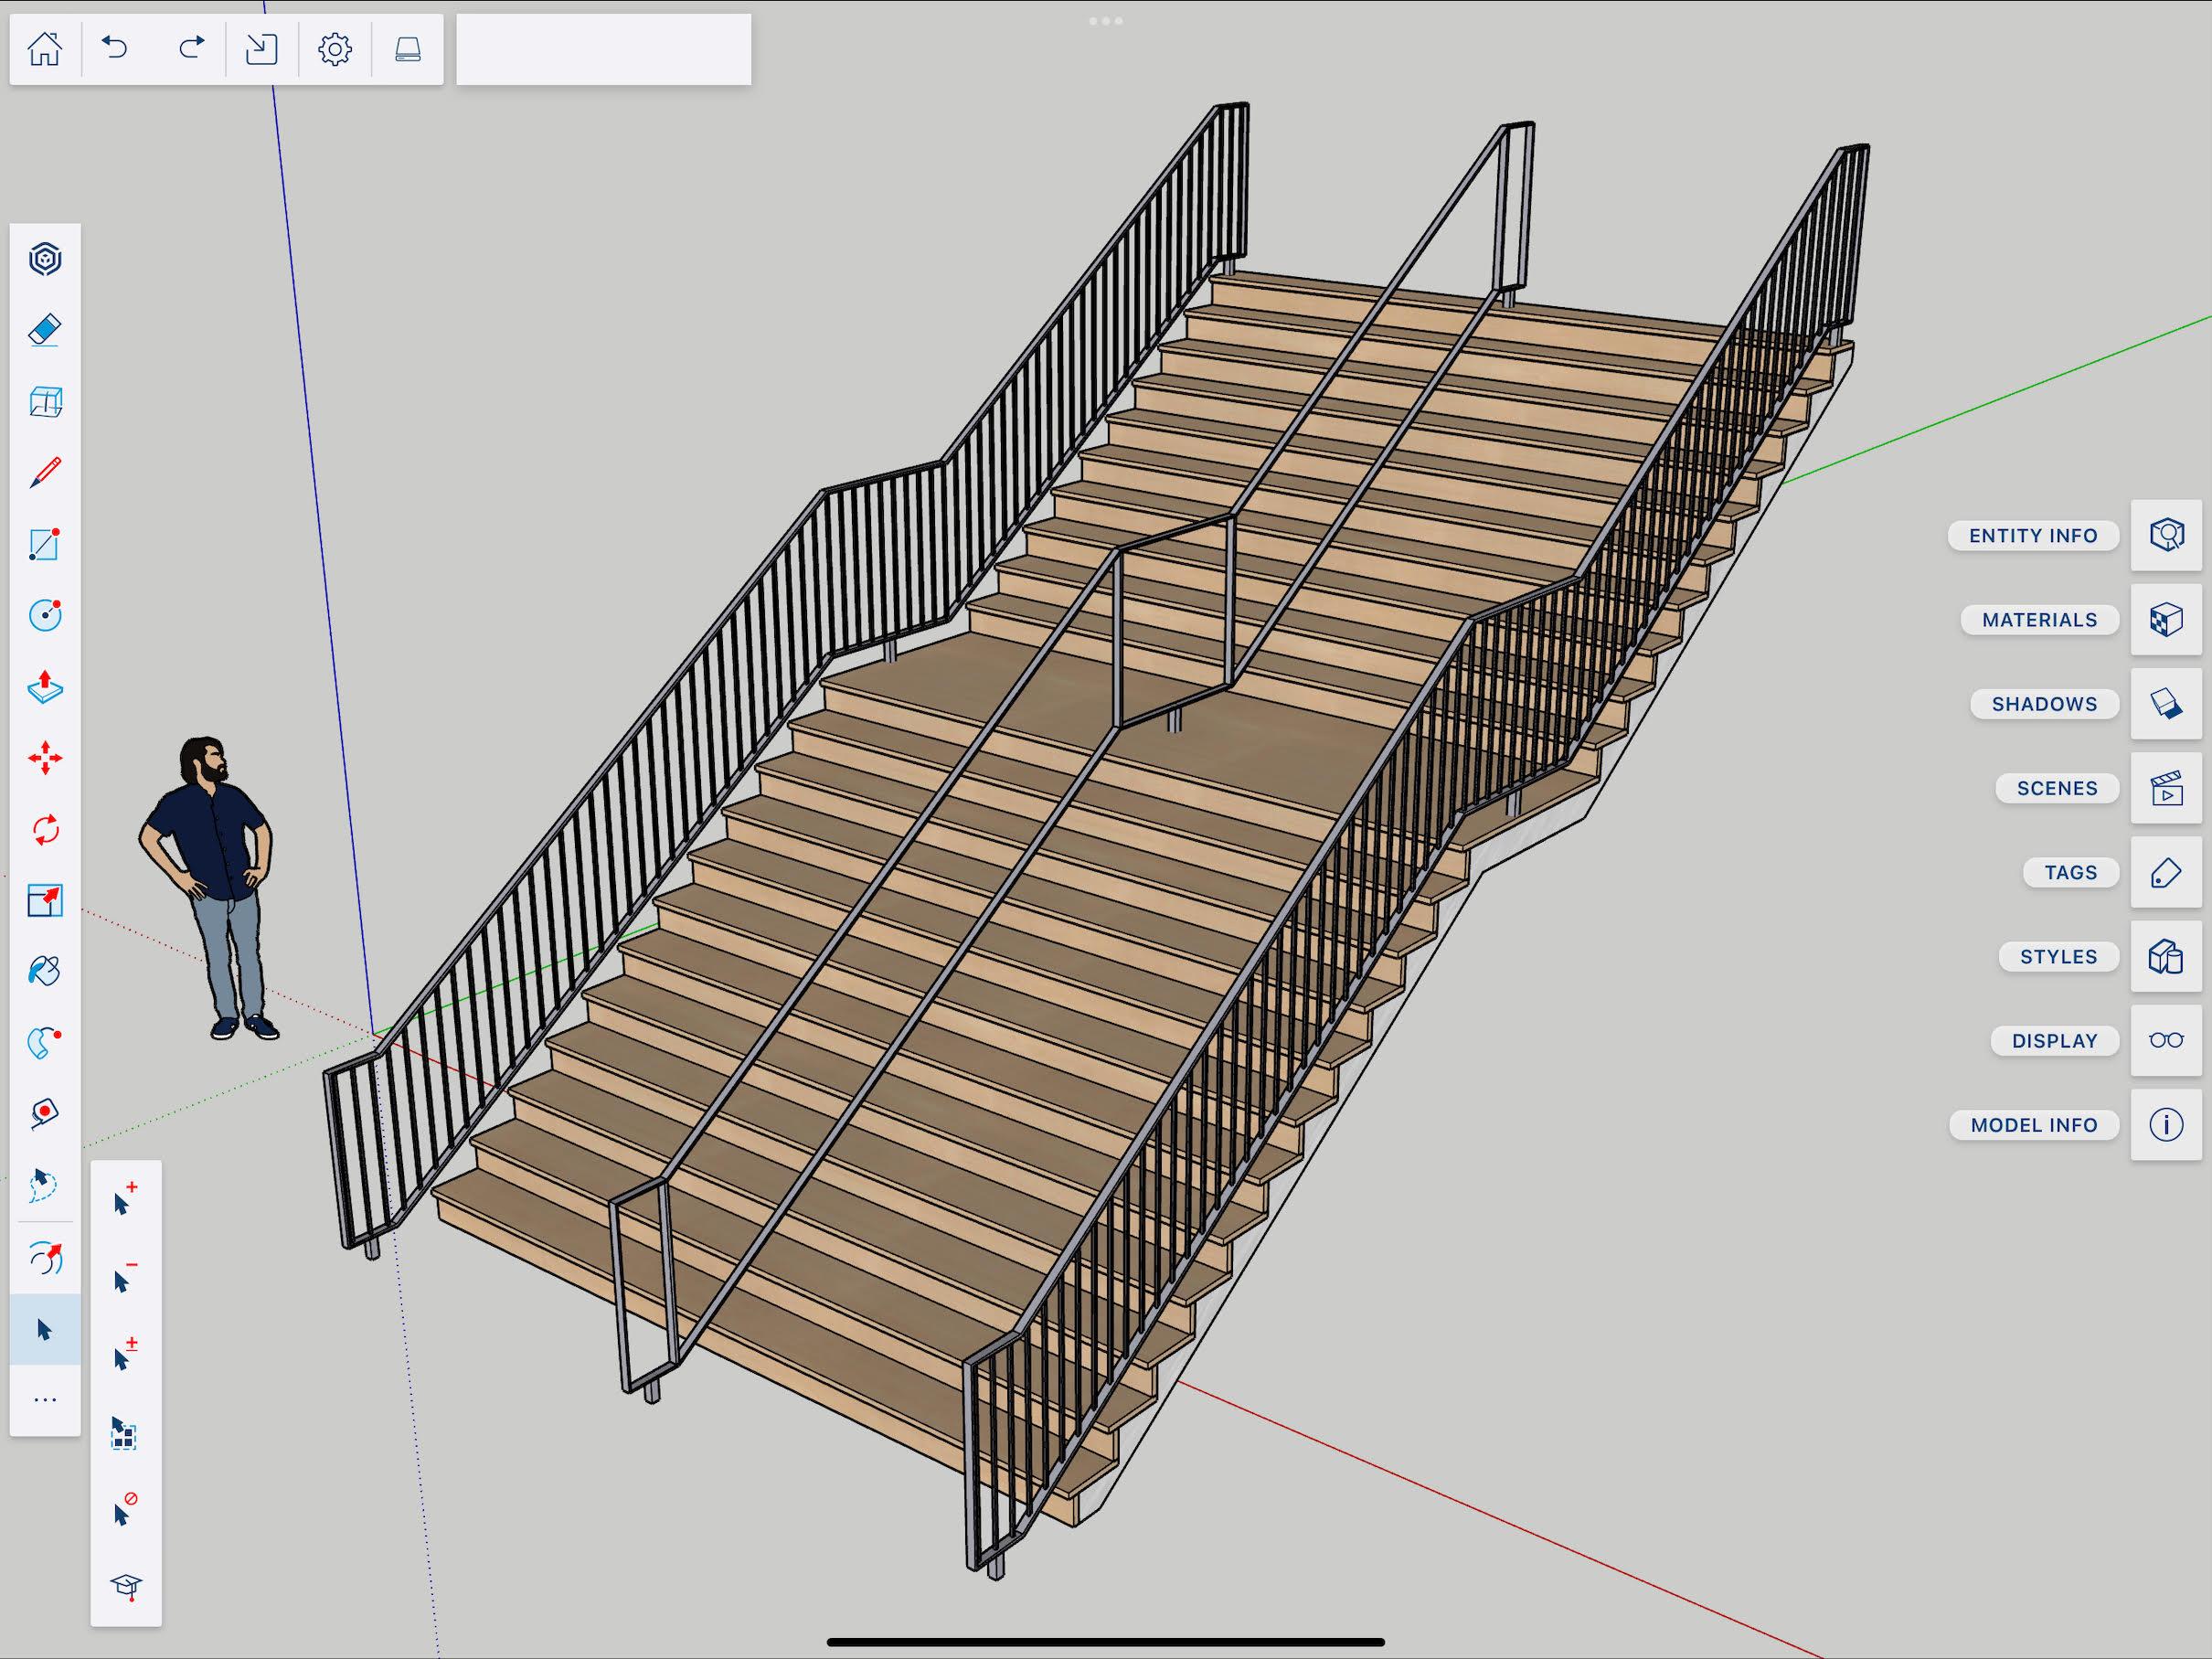Expand the Tags panel

(x=2165, y=872)
